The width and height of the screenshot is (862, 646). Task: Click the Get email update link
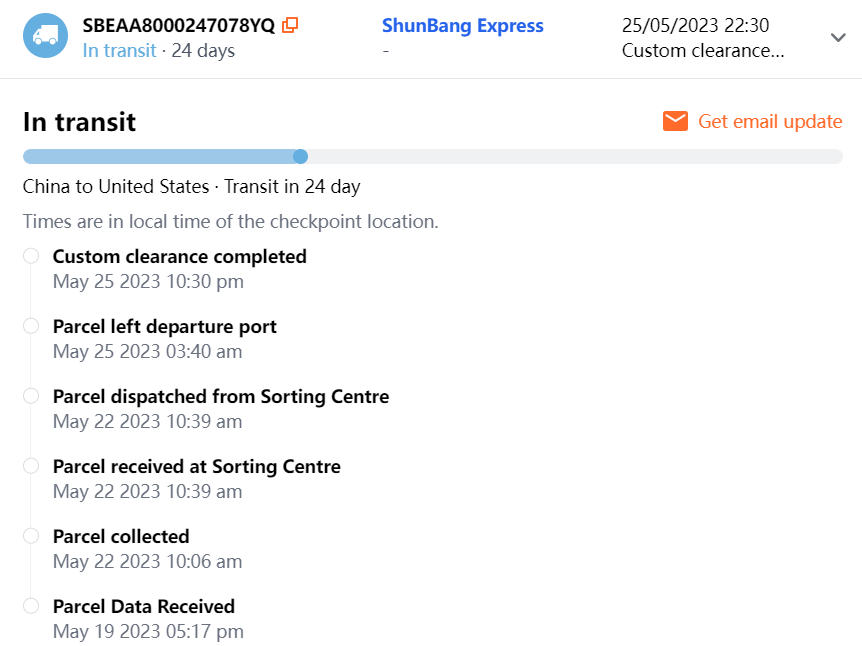(770, 121)
